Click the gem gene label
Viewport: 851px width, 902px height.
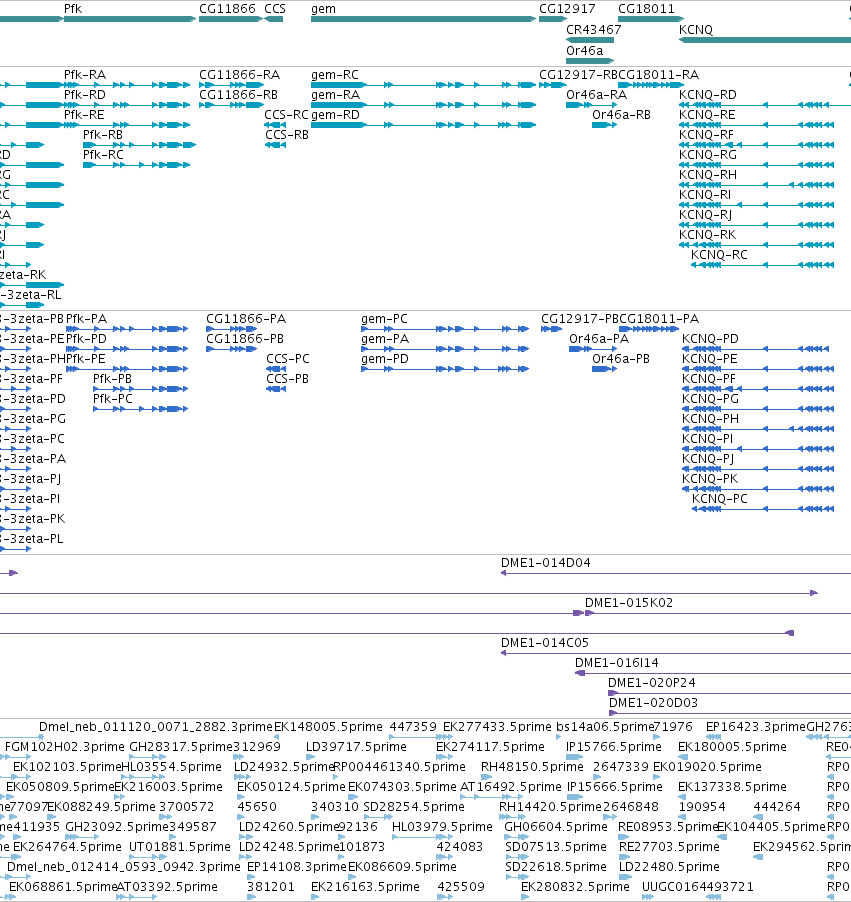pyautogui.click(x=323, y=9)
